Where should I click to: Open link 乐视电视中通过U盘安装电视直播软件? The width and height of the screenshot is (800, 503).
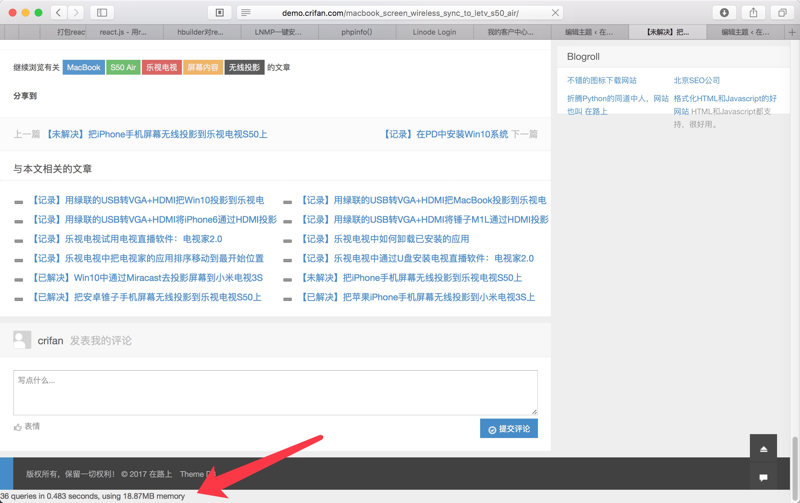click(x=417, y=258)
